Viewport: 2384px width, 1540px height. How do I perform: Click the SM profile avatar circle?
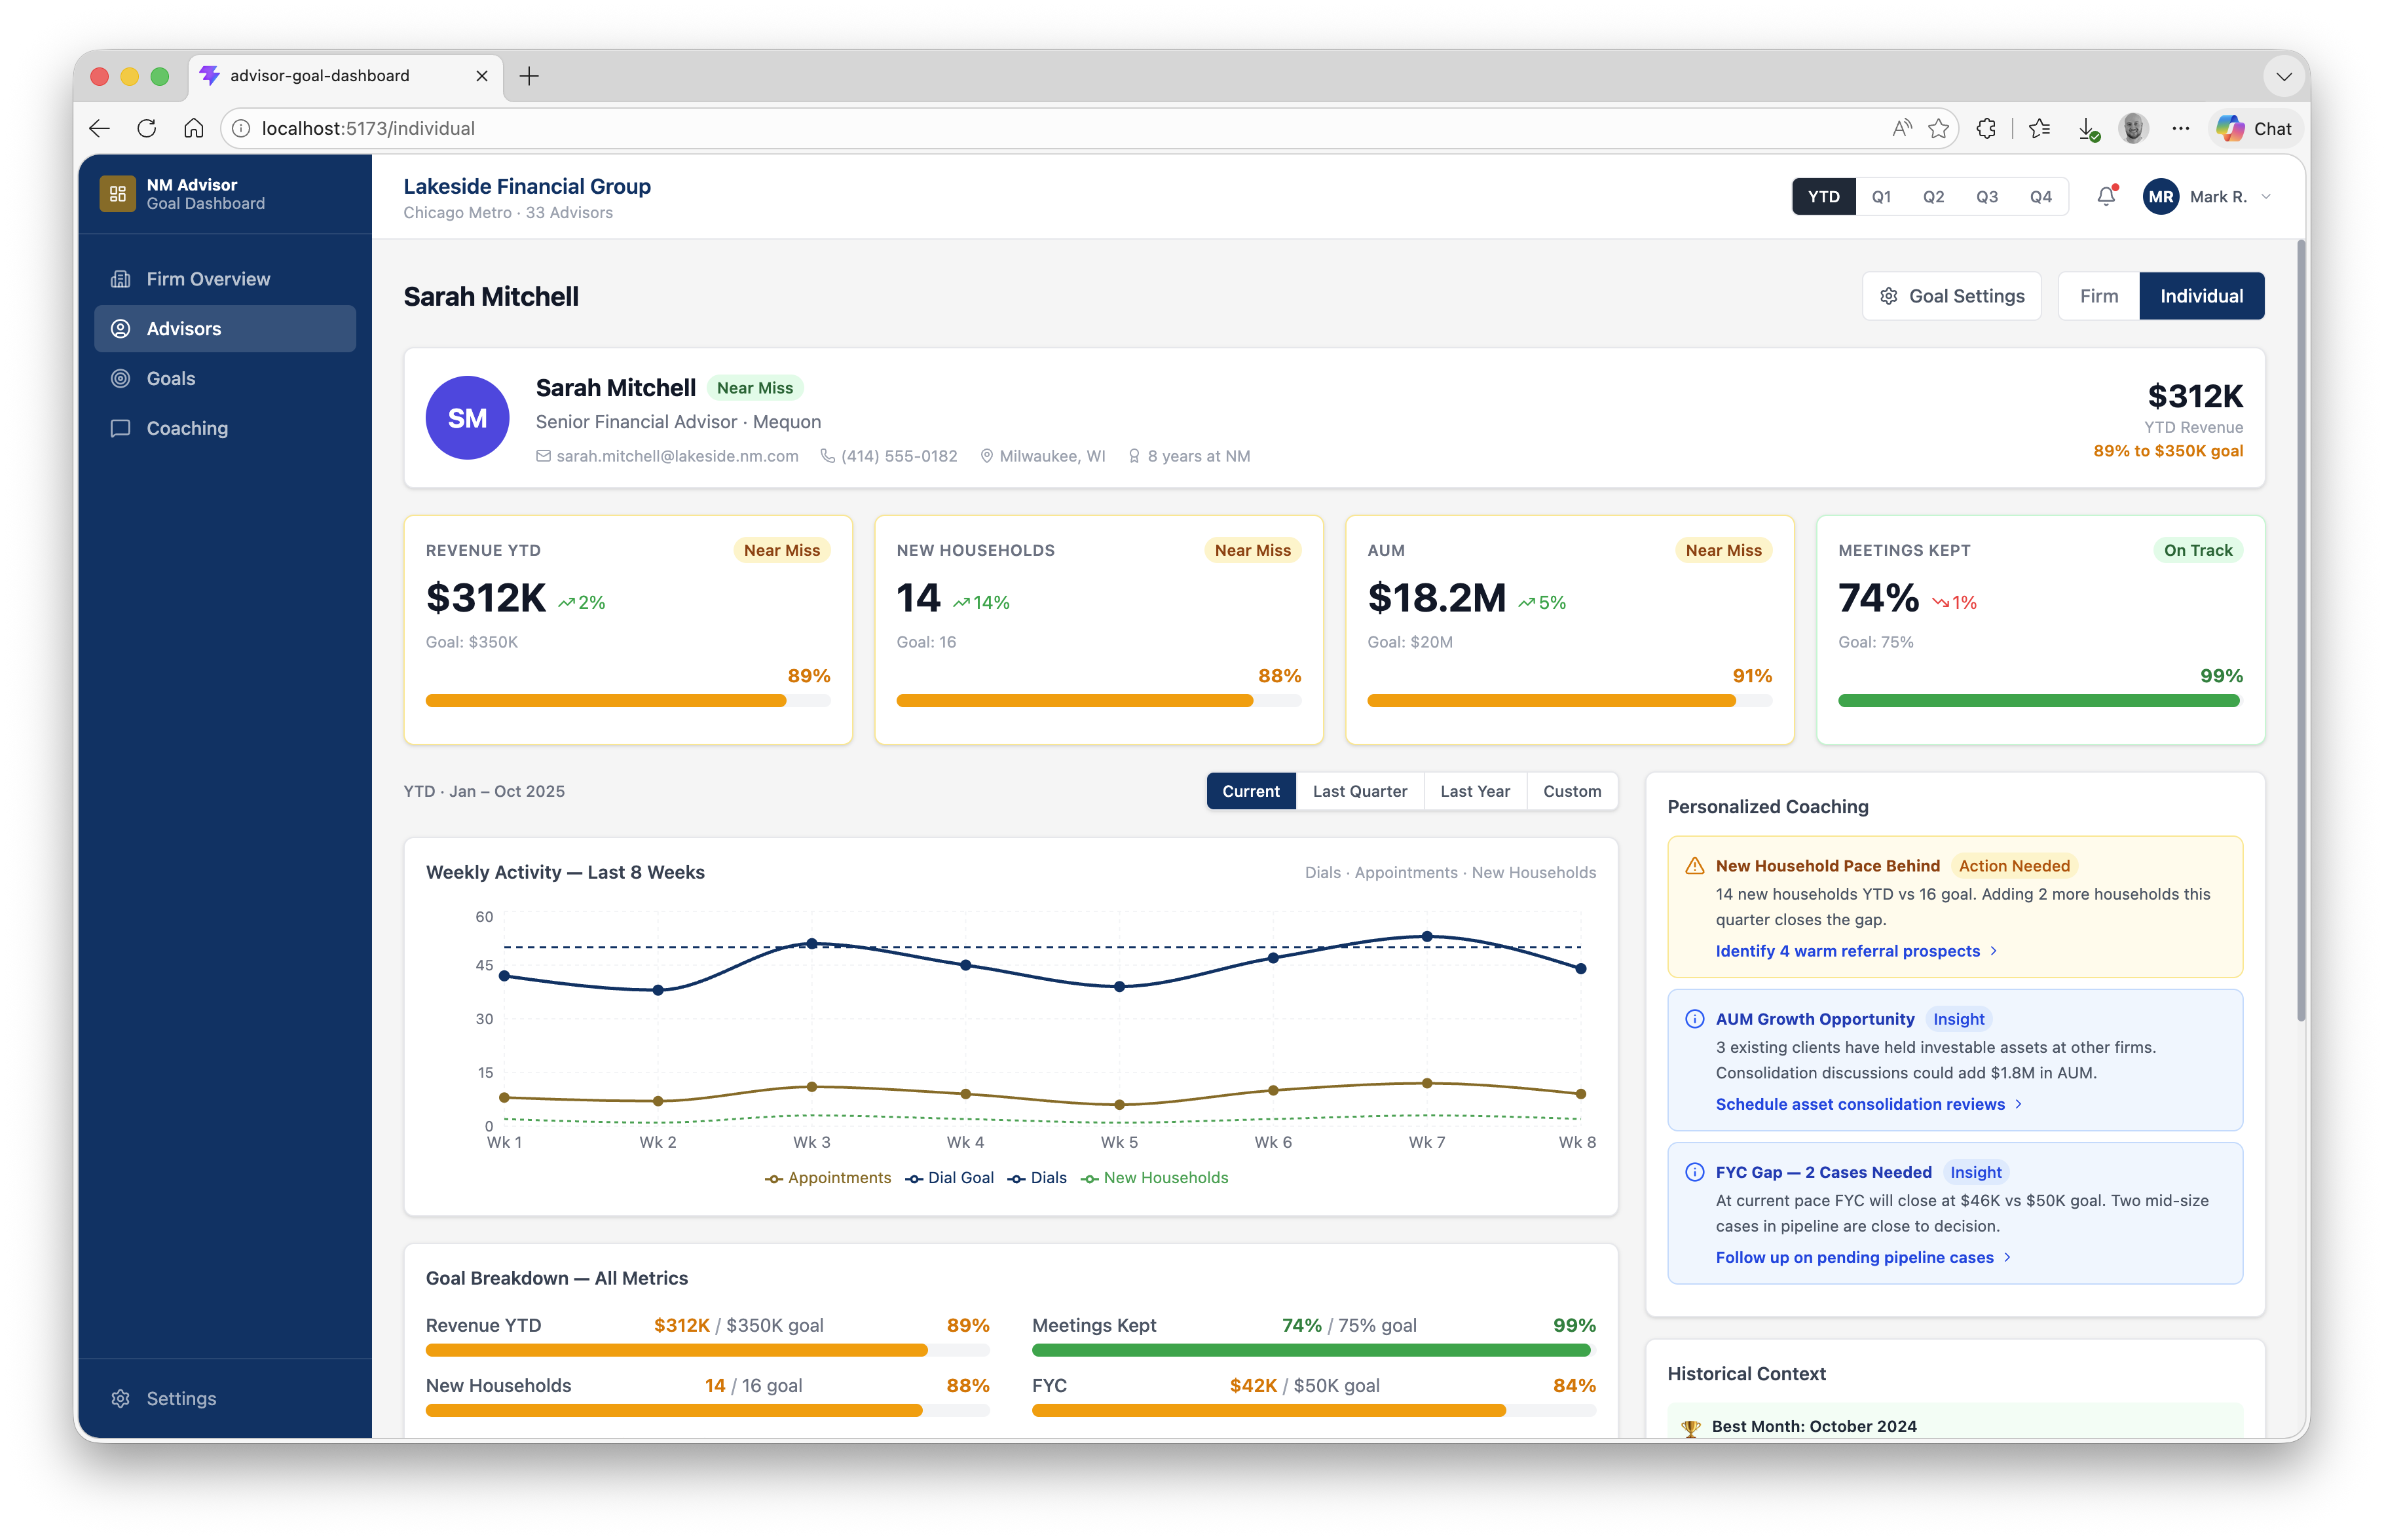pos(467,418)
